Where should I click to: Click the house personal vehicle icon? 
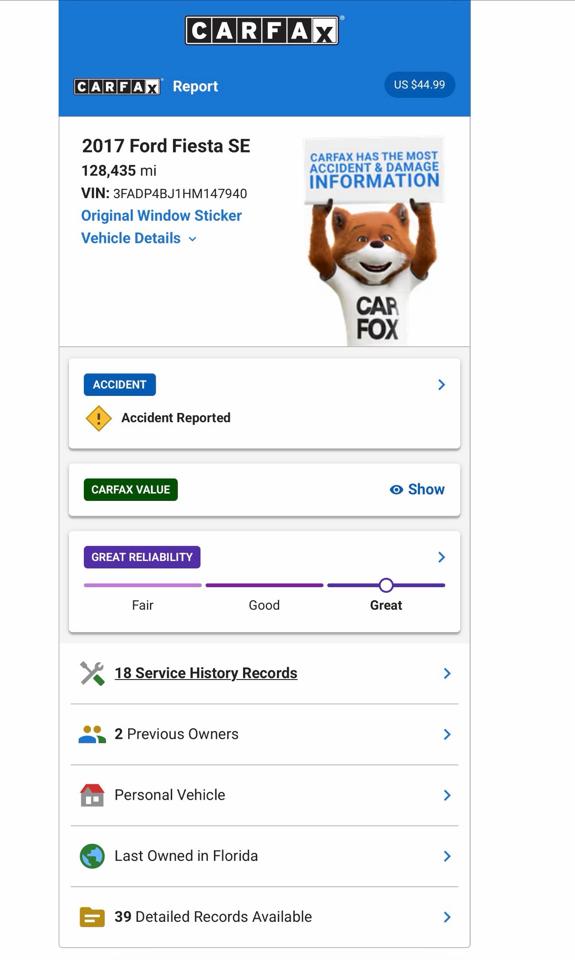pyautogui.click(x=92, y=795)
